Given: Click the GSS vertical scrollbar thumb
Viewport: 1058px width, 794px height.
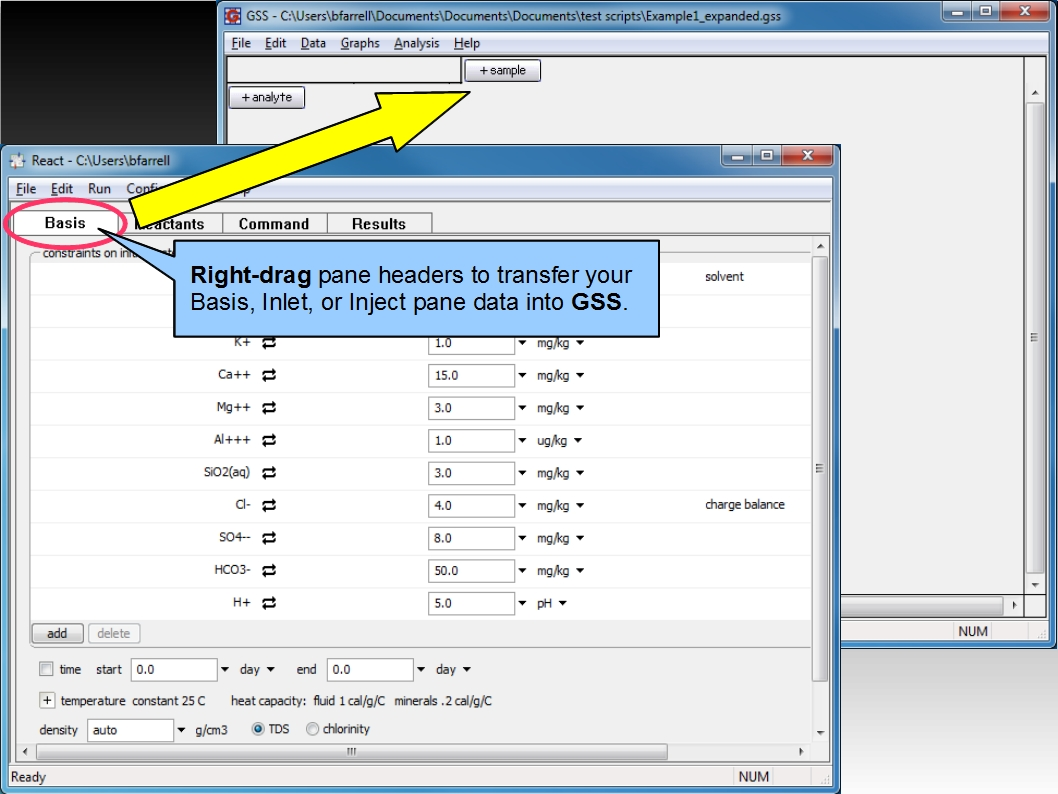Looking at the screenshot, I should [x=1034, y=337].
